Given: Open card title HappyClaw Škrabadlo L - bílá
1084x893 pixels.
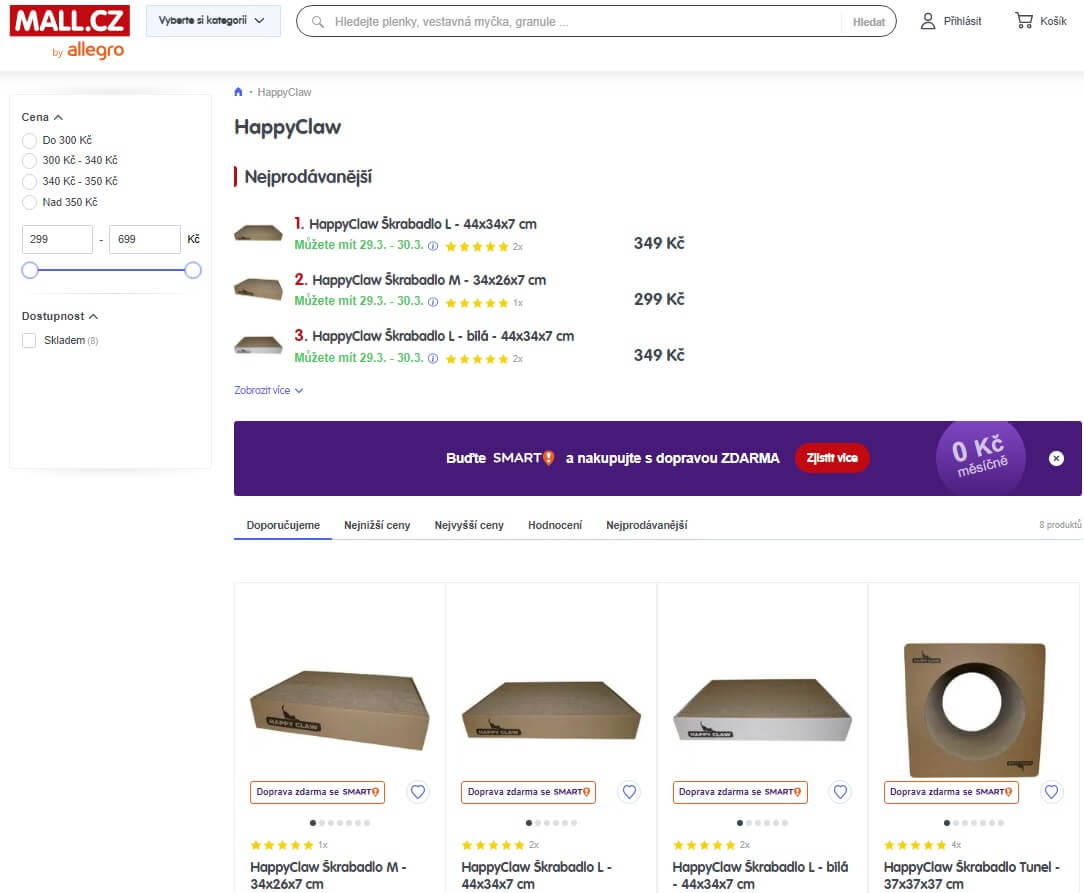Looking at the screenshot, I should (760, 875).
